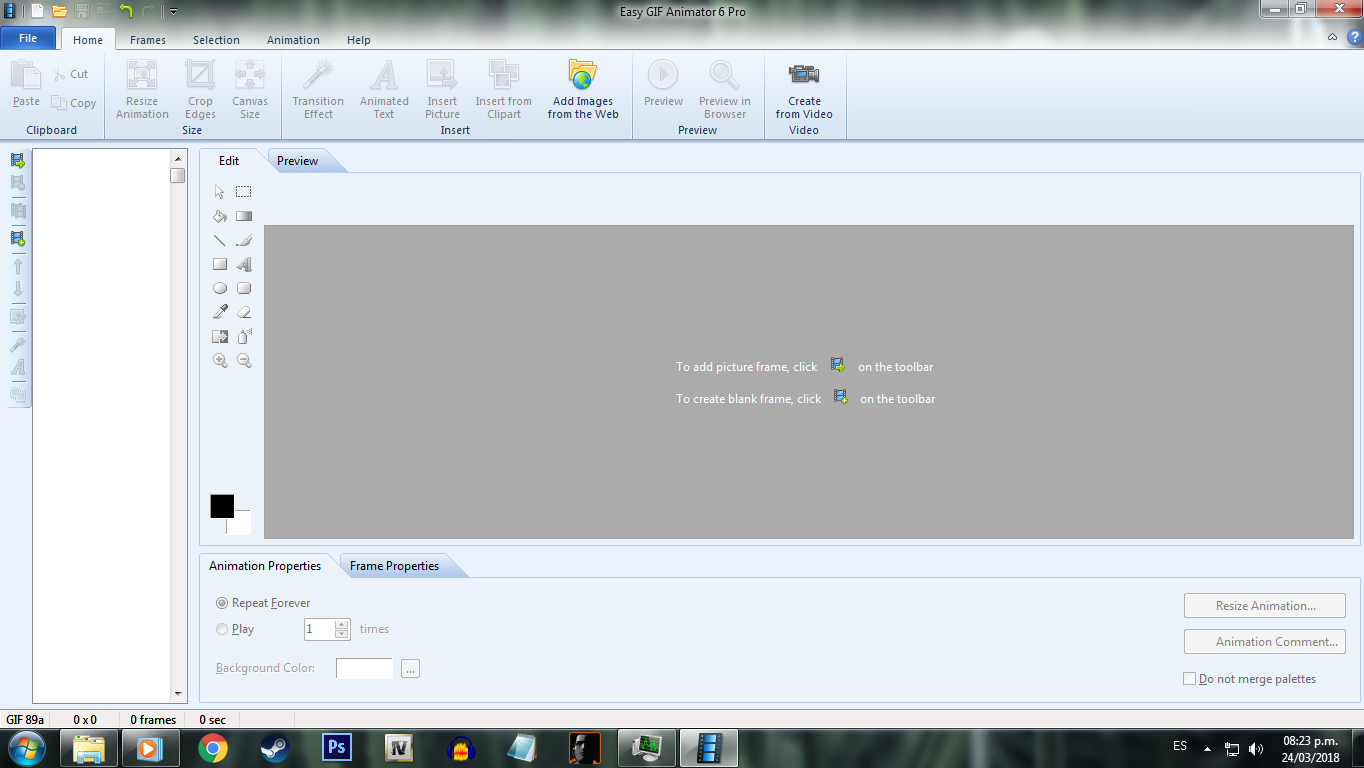Select the gradient fill tool
The image size is (1364, 768).
click(x=244, y=216)
